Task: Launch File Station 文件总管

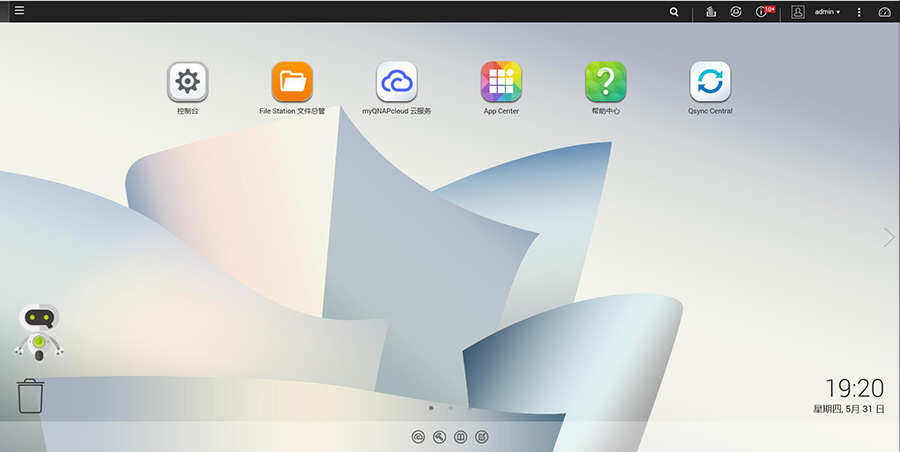Action: [x=292, y=82]
